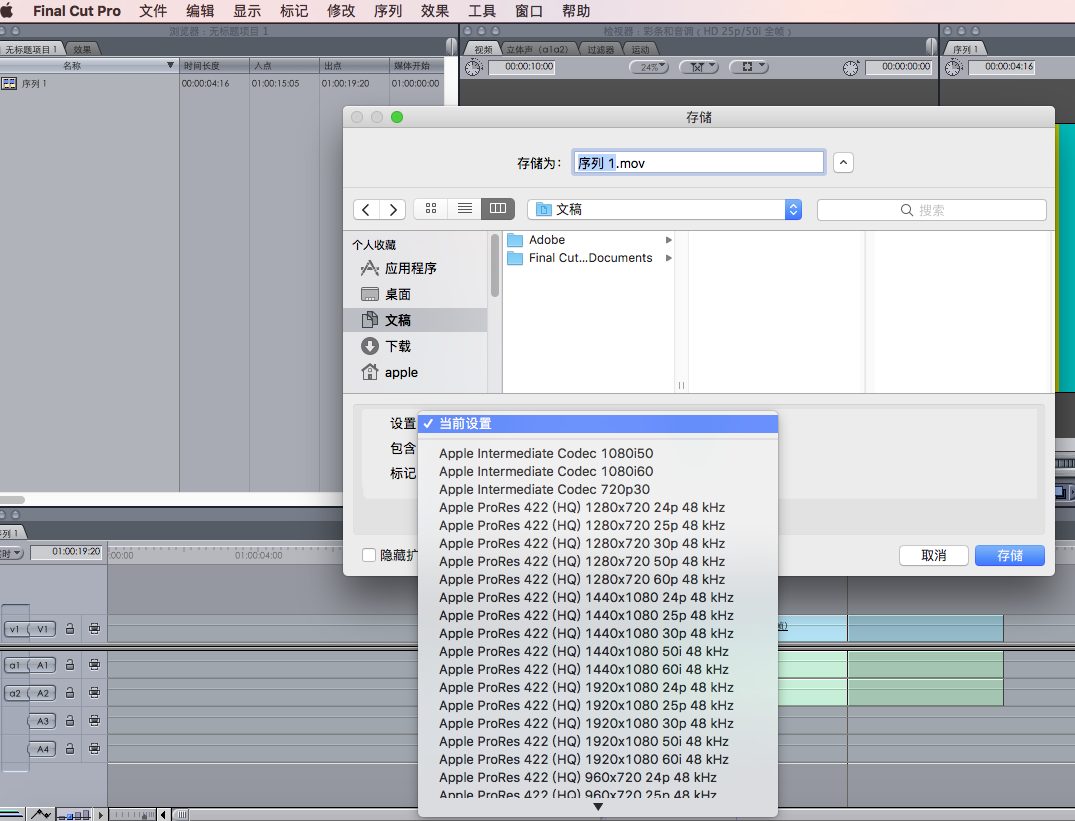The image size is (1075, 821).
Task: Click the track height selector
Action: click(x=73, y=815)
